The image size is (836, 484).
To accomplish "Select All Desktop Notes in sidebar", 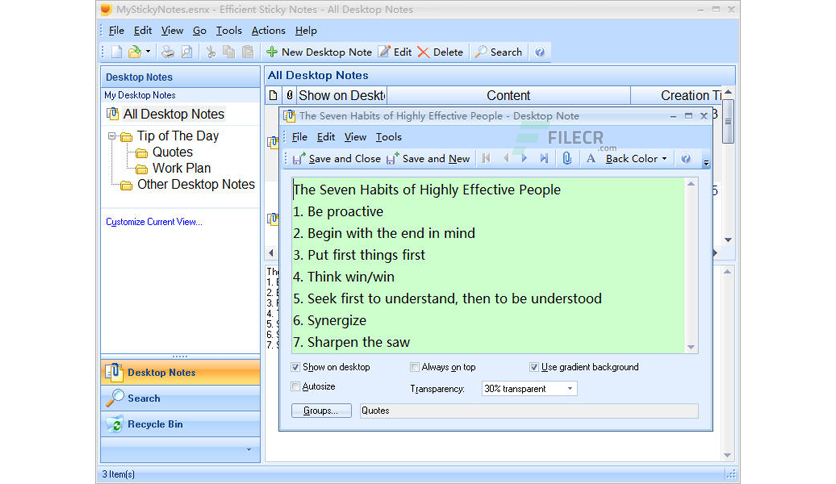I will [x=173, y=114].
